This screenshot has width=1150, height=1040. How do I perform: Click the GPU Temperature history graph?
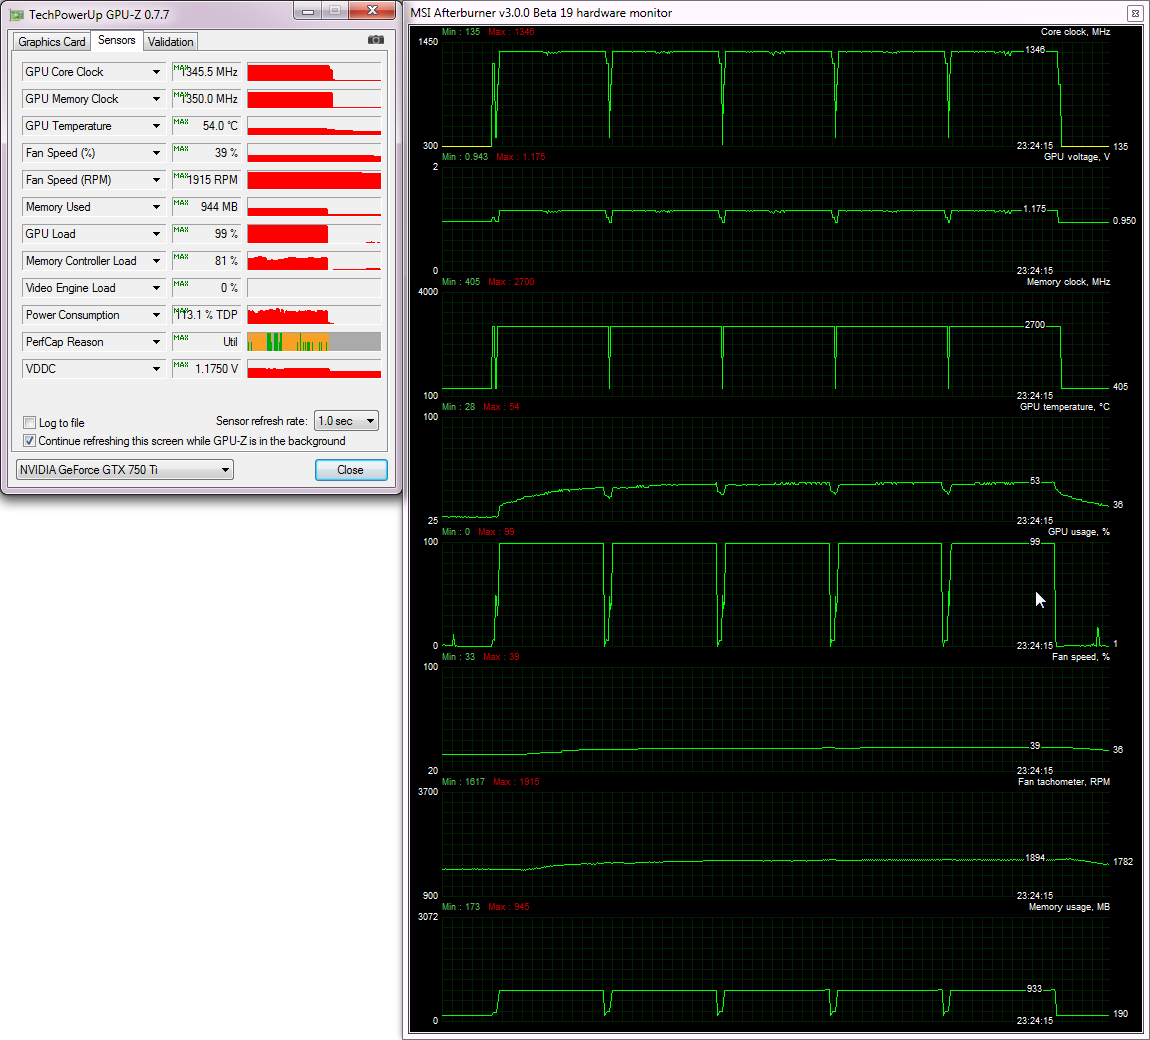pos(314,126)
